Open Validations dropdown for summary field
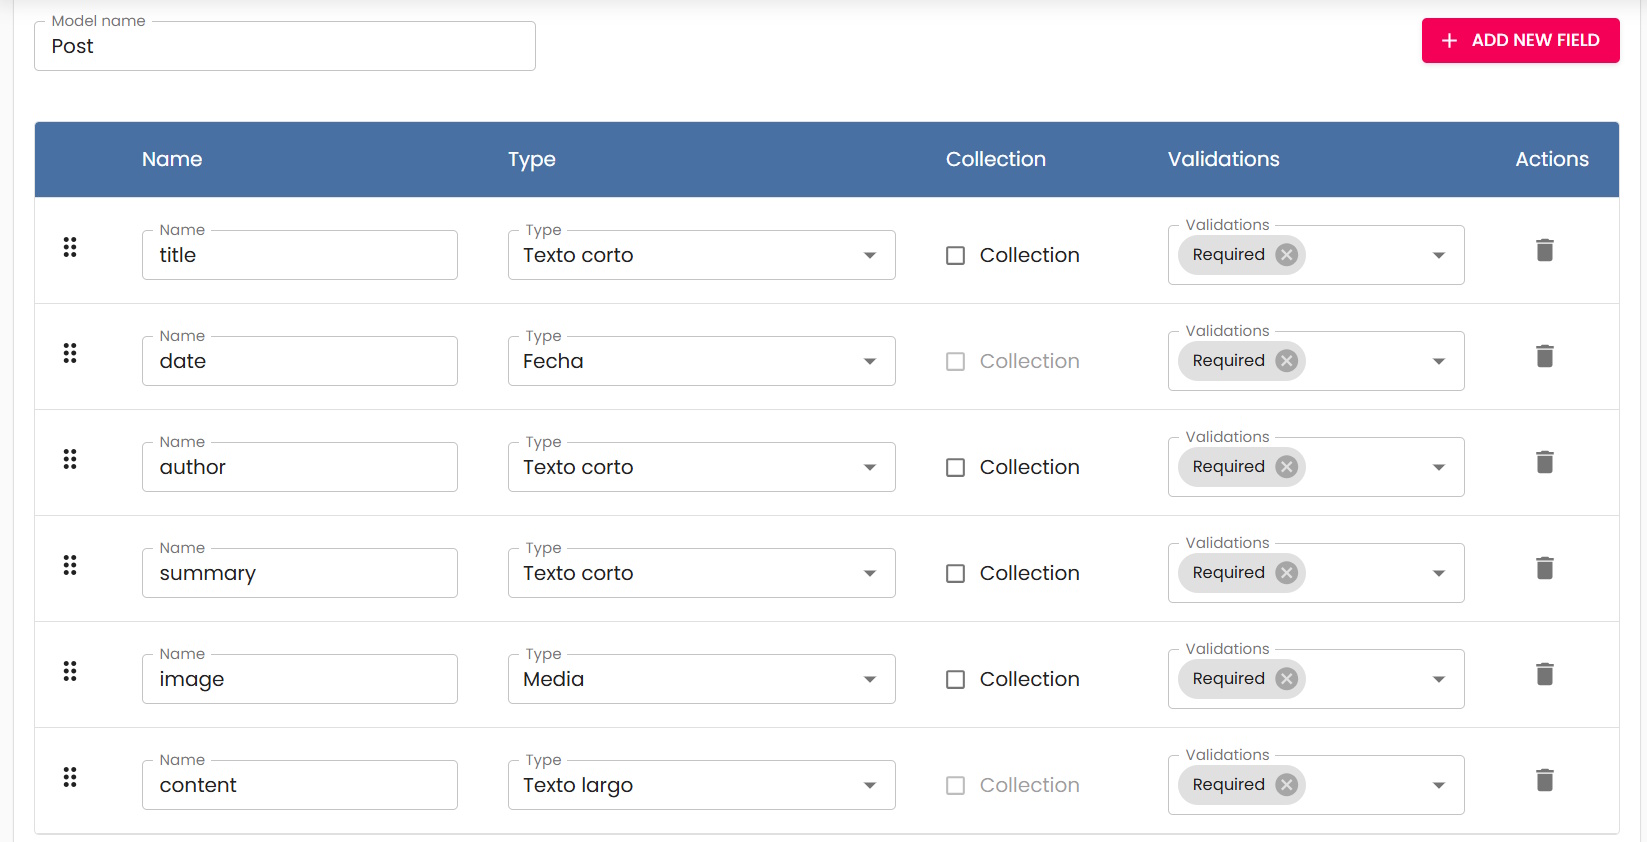 point(1438,573)
